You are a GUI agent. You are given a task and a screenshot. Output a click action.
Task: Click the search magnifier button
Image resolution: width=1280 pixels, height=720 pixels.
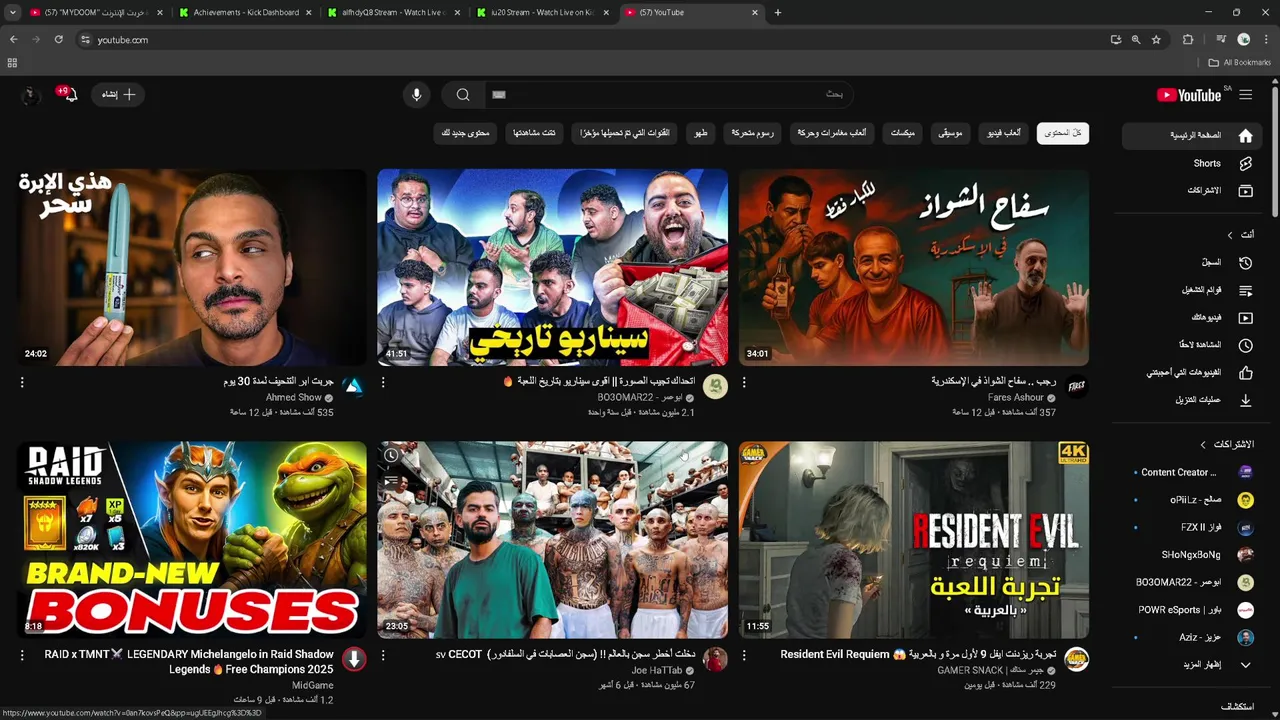coord(463,95)
